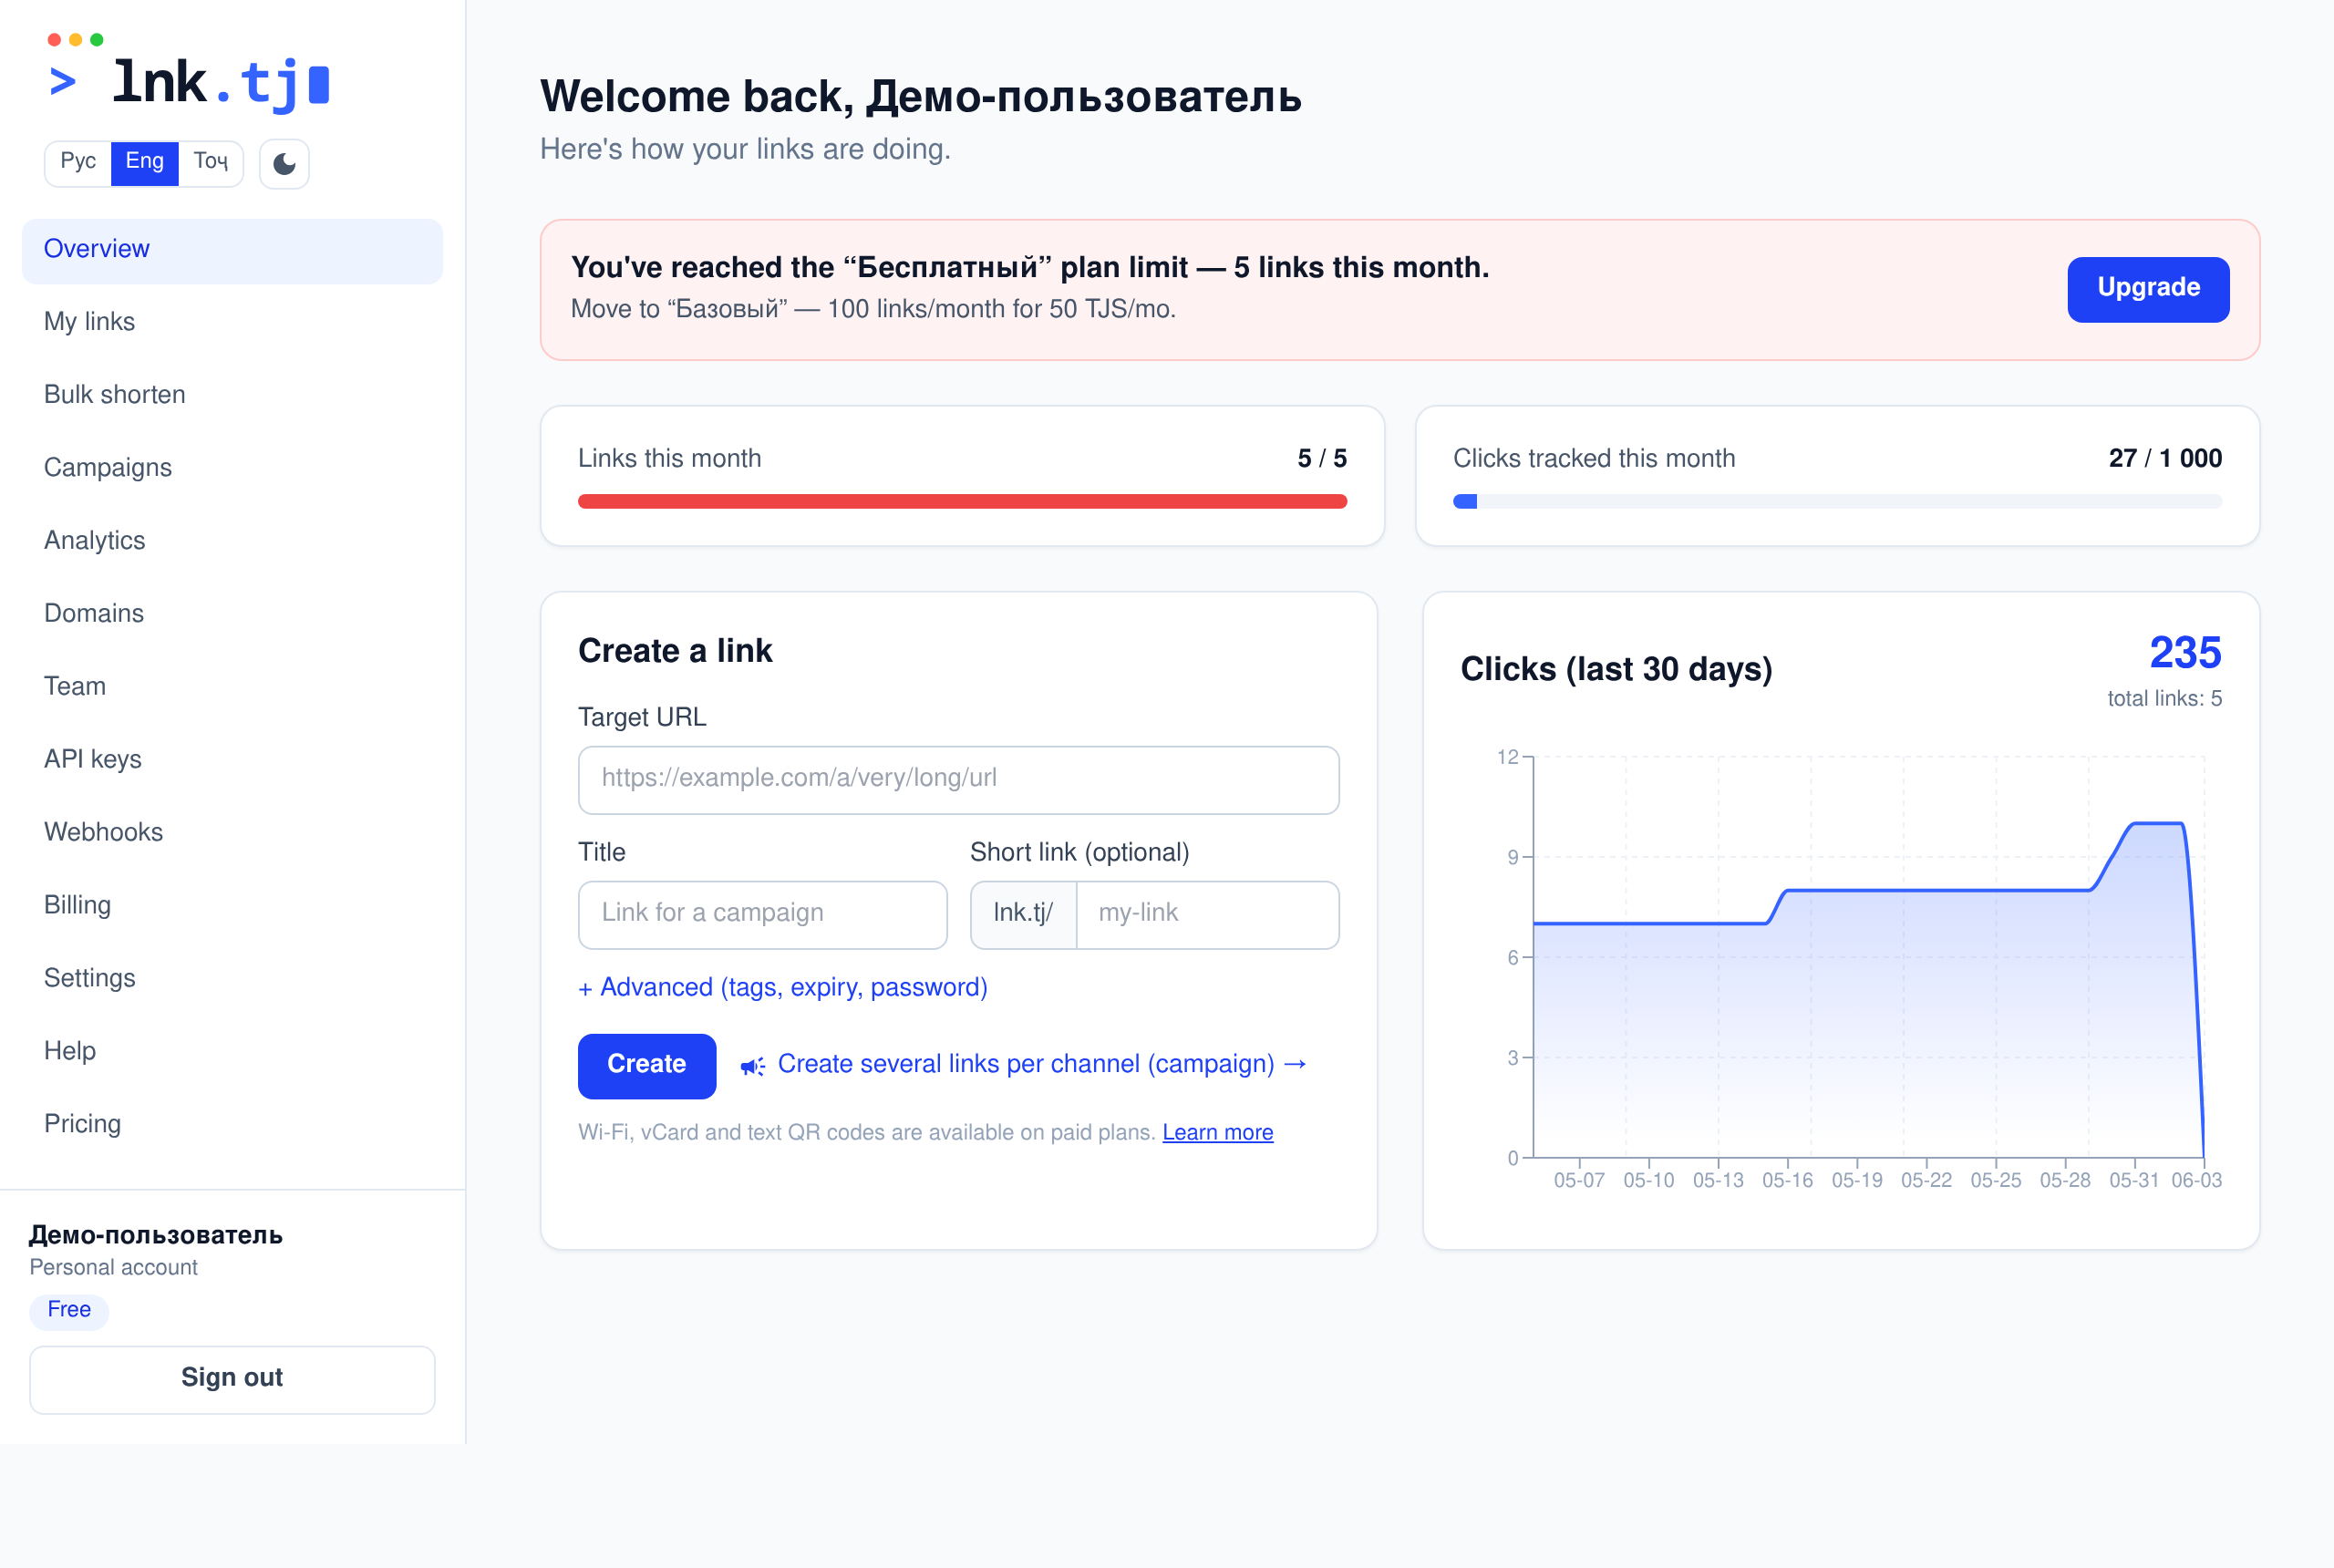Focus the my-link short link field

1207,915
